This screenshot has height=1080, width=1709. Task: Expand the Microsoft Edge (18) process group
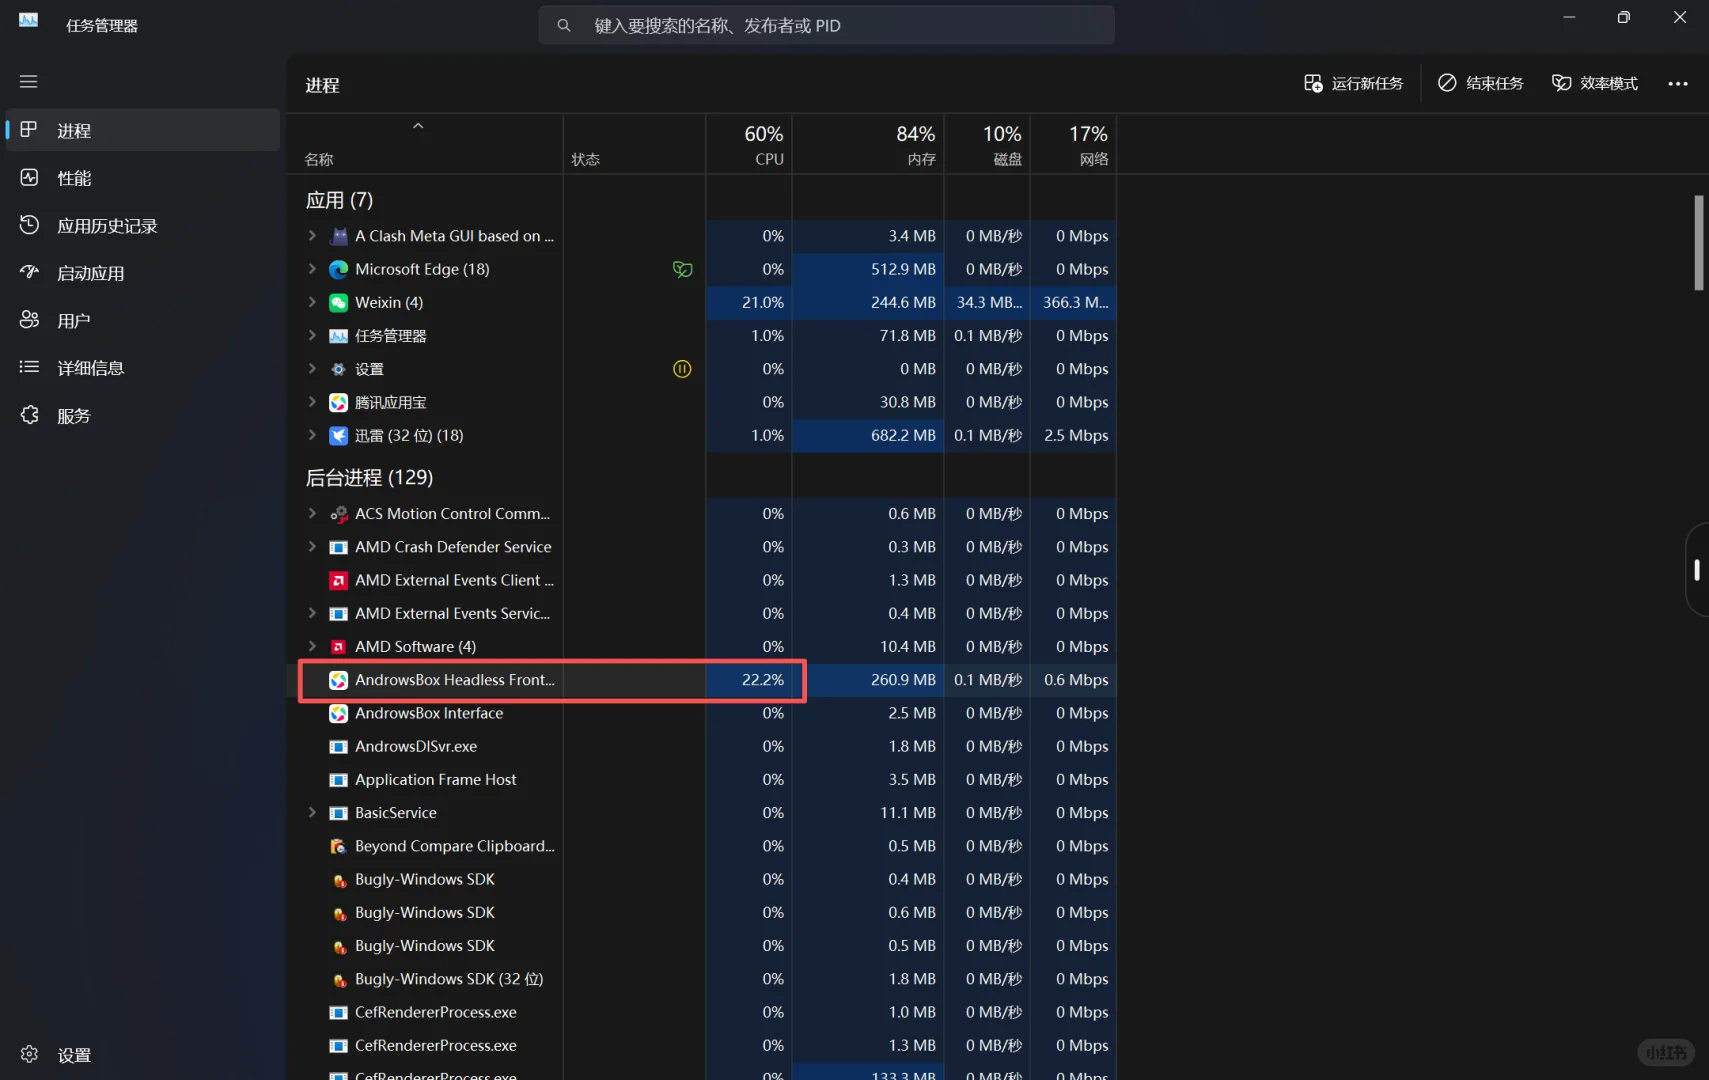[312, 269]
